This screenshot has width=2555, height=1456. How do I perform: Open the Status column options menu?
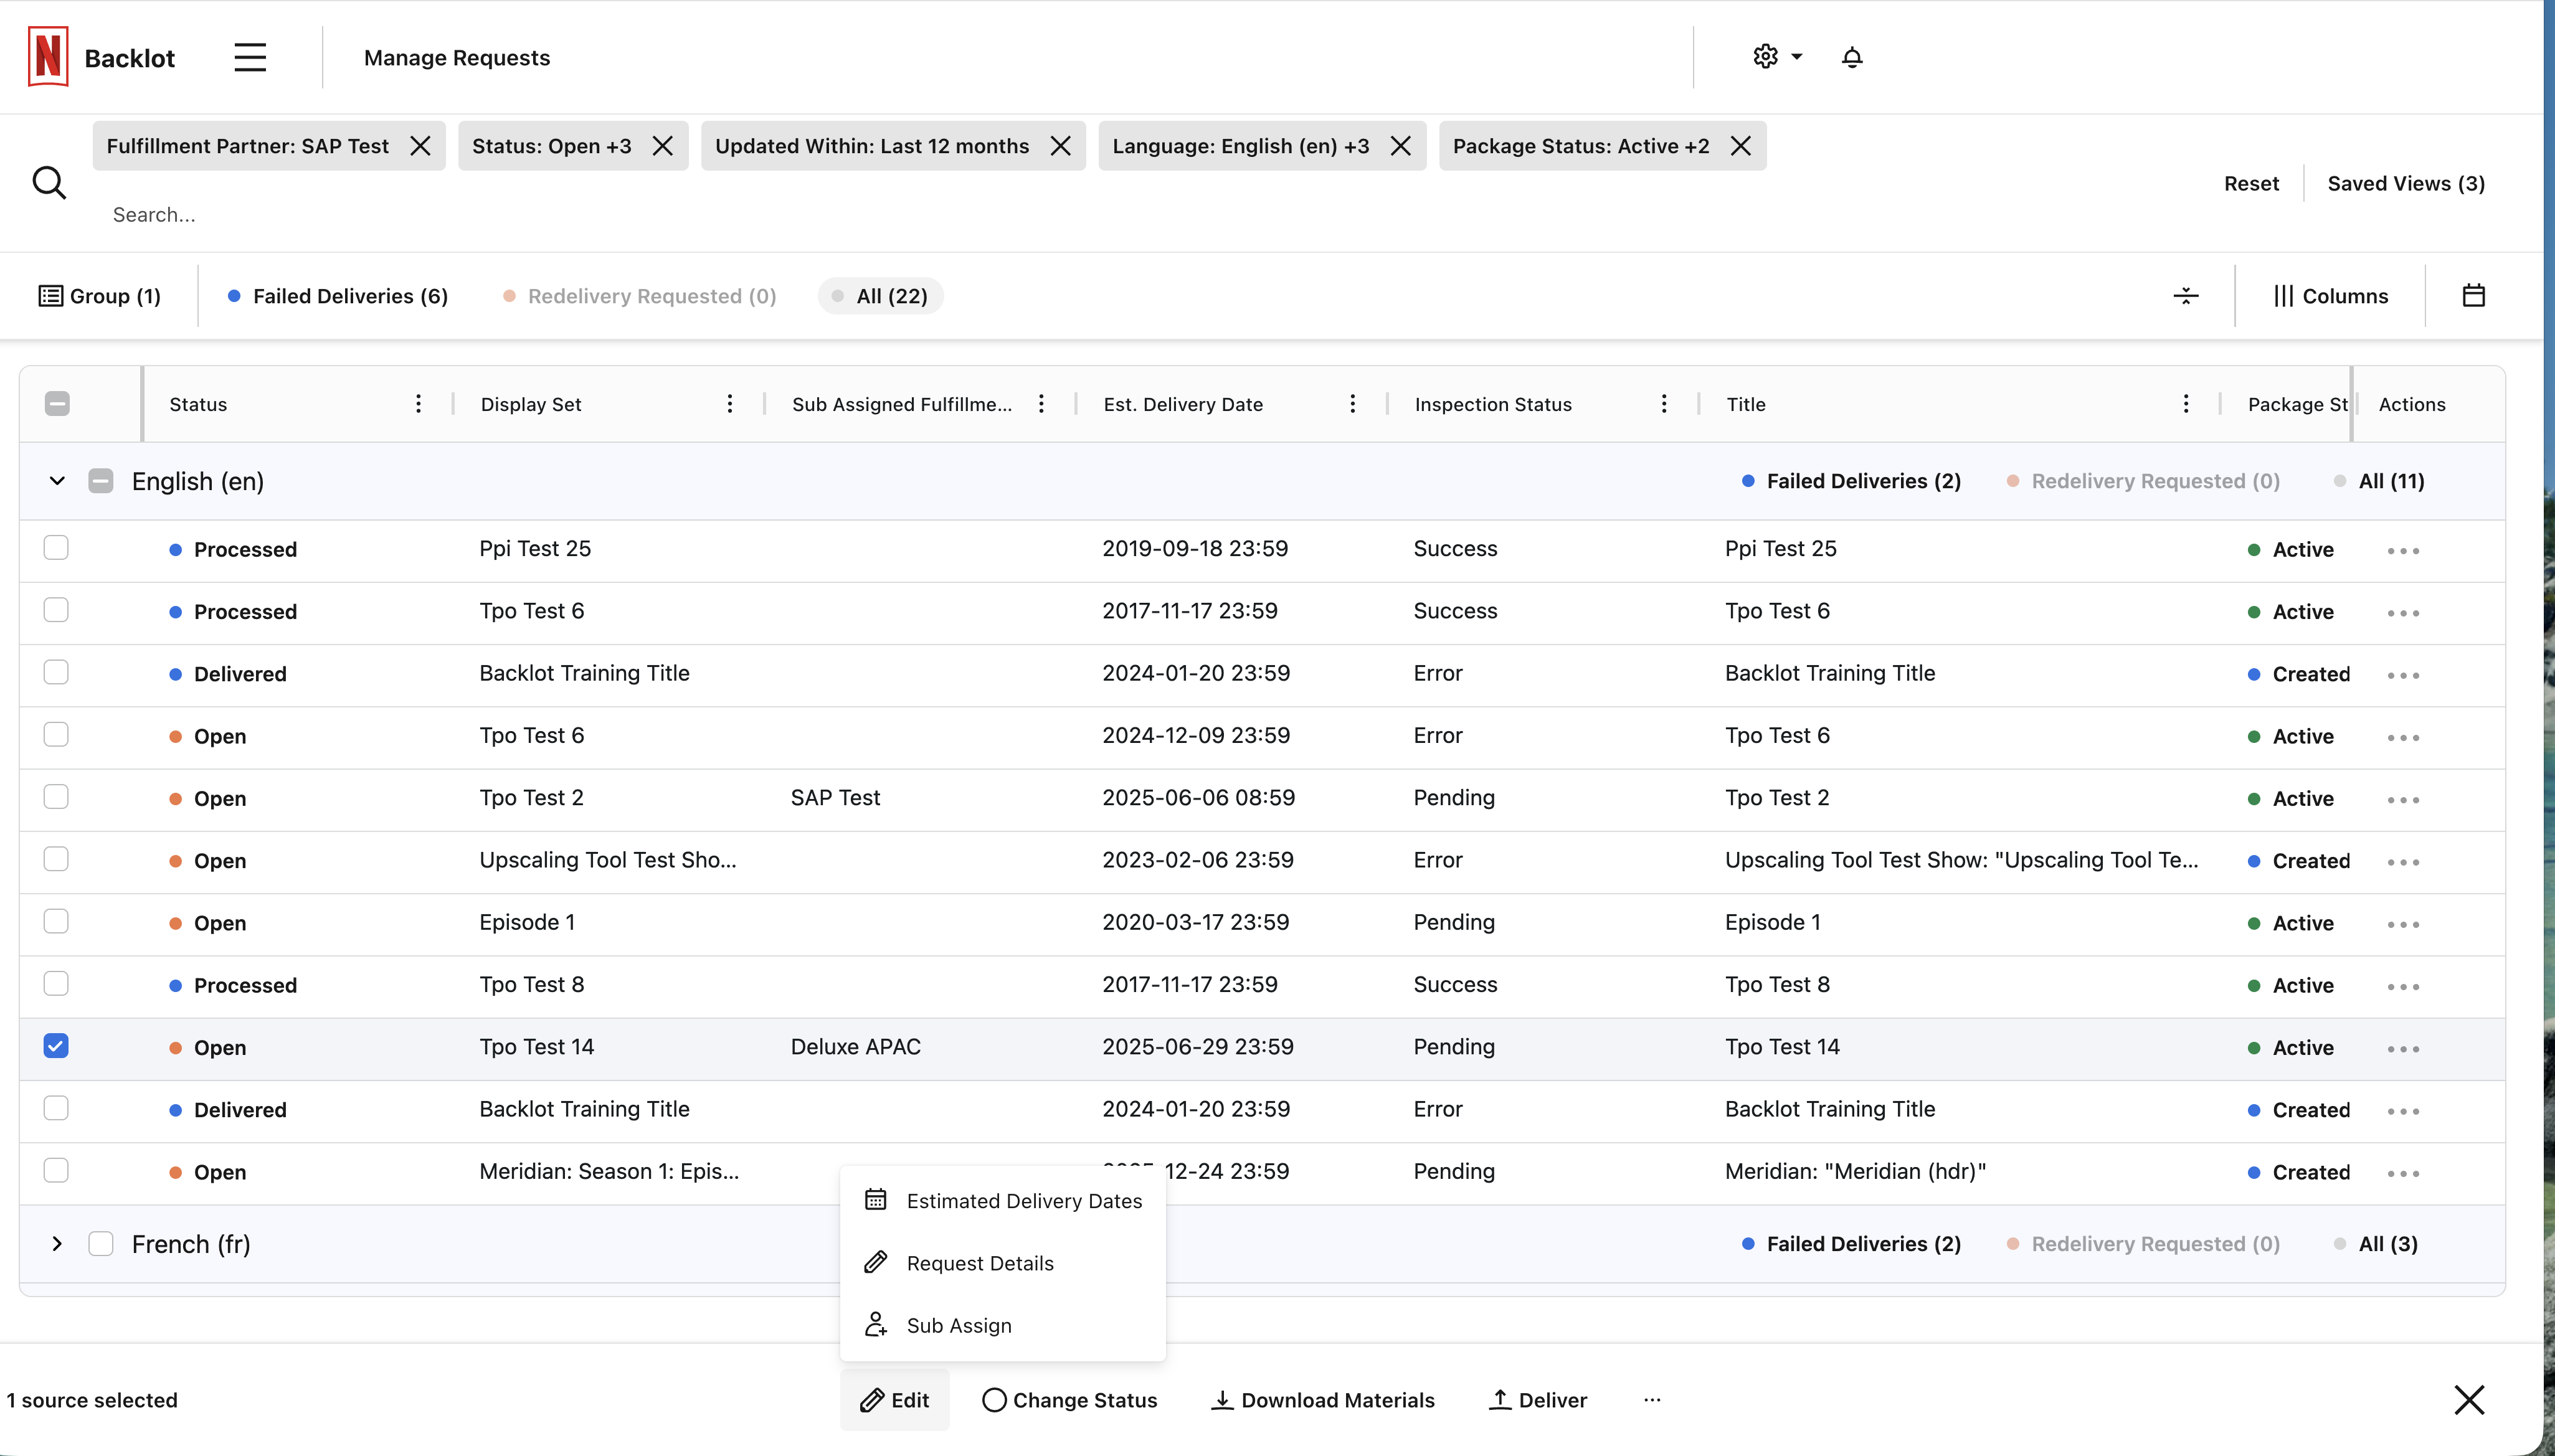tap(418, 404)
